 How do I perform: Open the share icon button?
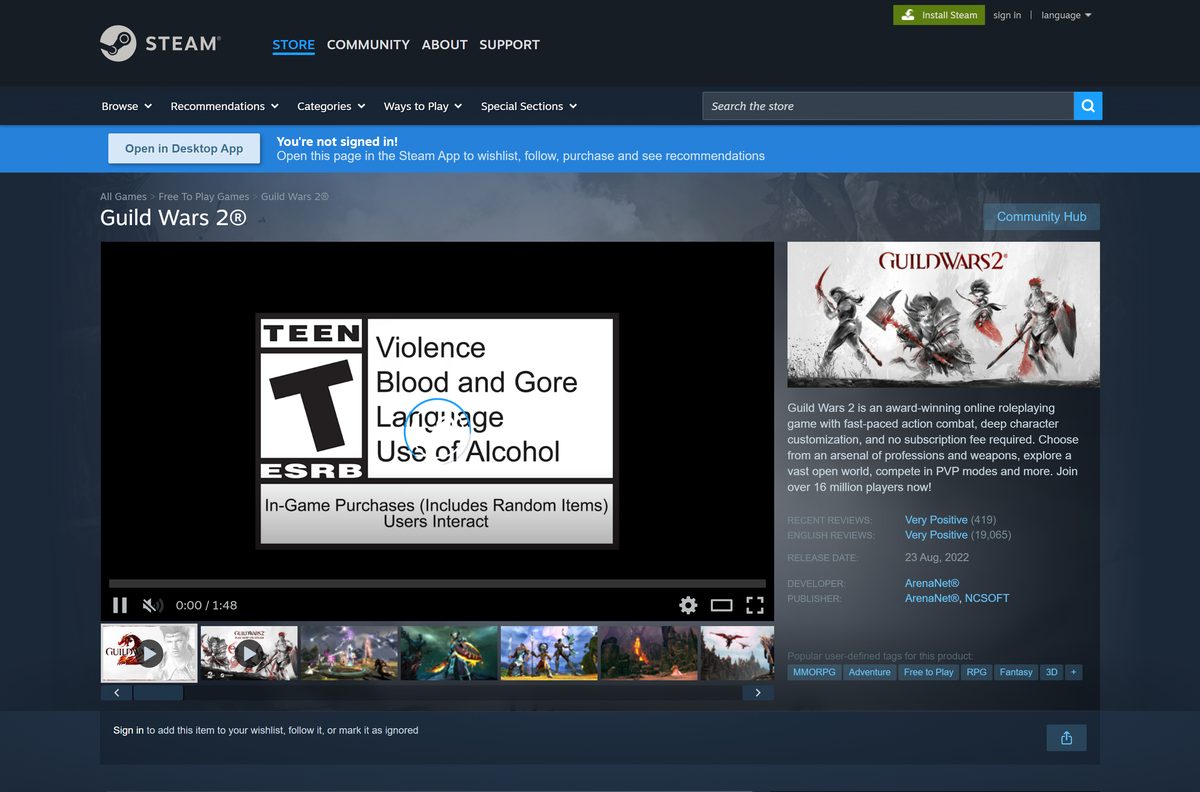tap(1066, 738)
